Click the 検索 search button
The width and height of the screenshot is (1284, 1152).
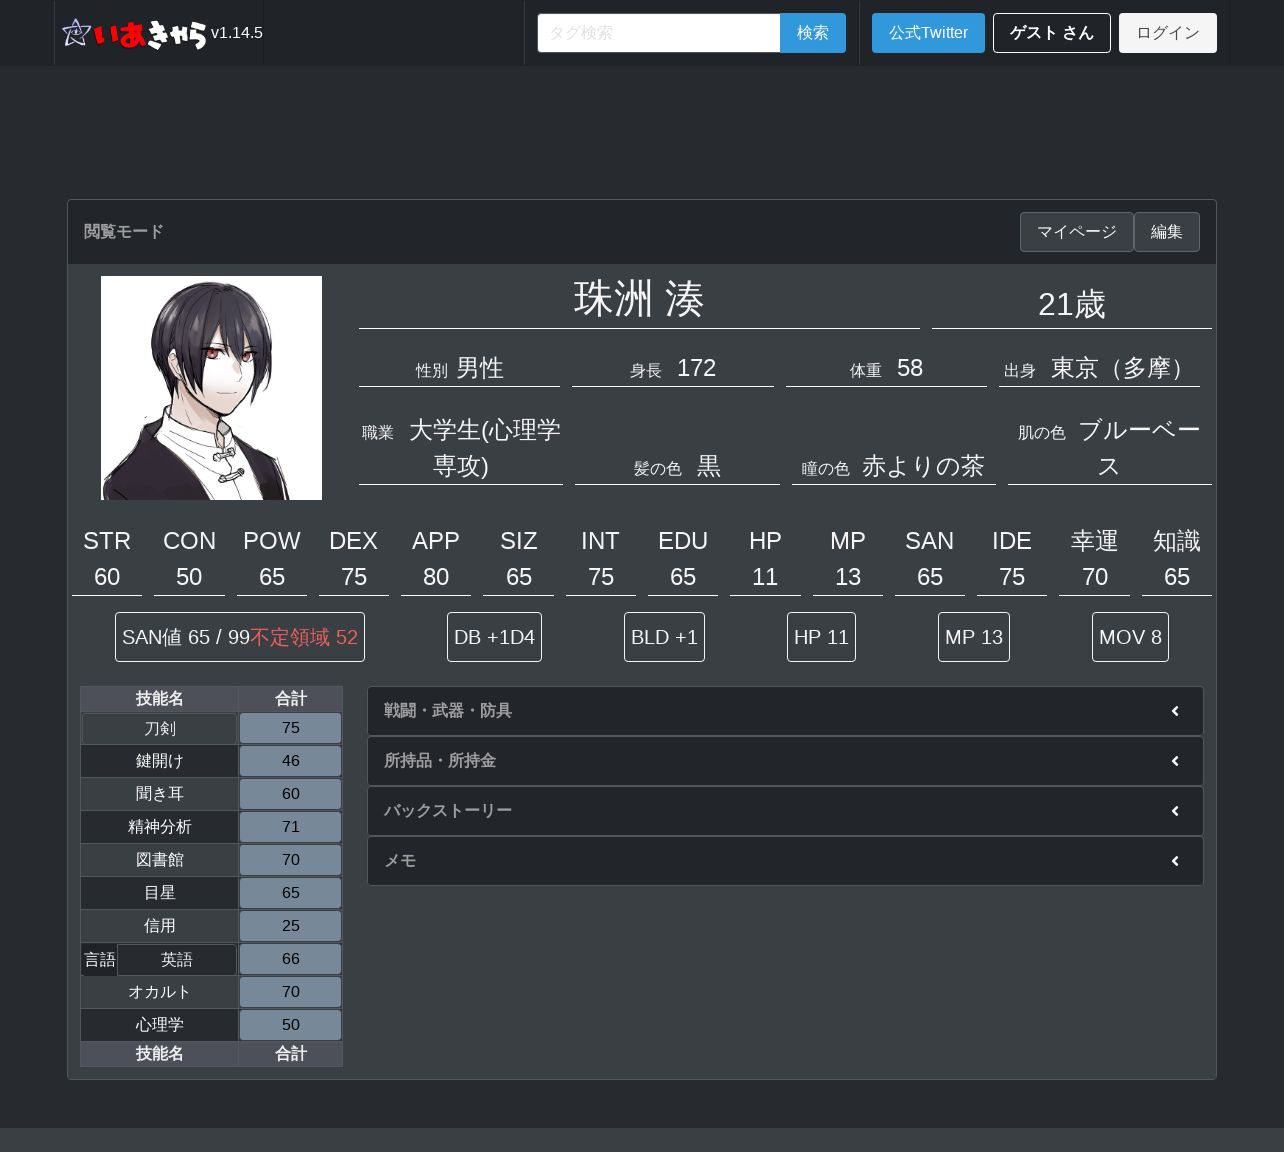813,33
